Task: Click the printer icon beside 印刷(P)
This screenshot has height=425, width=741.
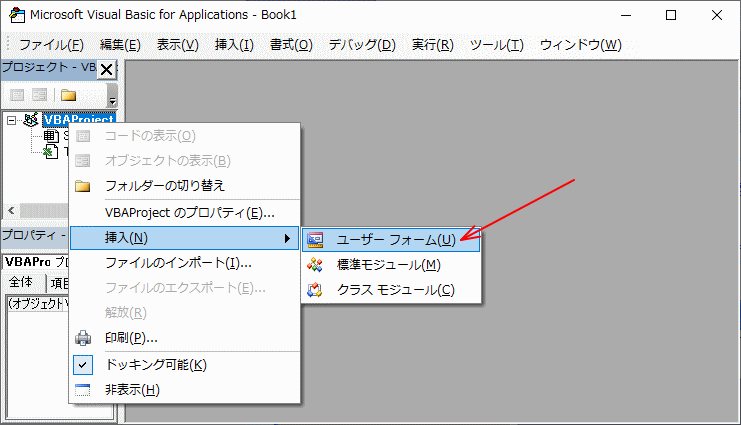Action: click(x=83, y=338)
